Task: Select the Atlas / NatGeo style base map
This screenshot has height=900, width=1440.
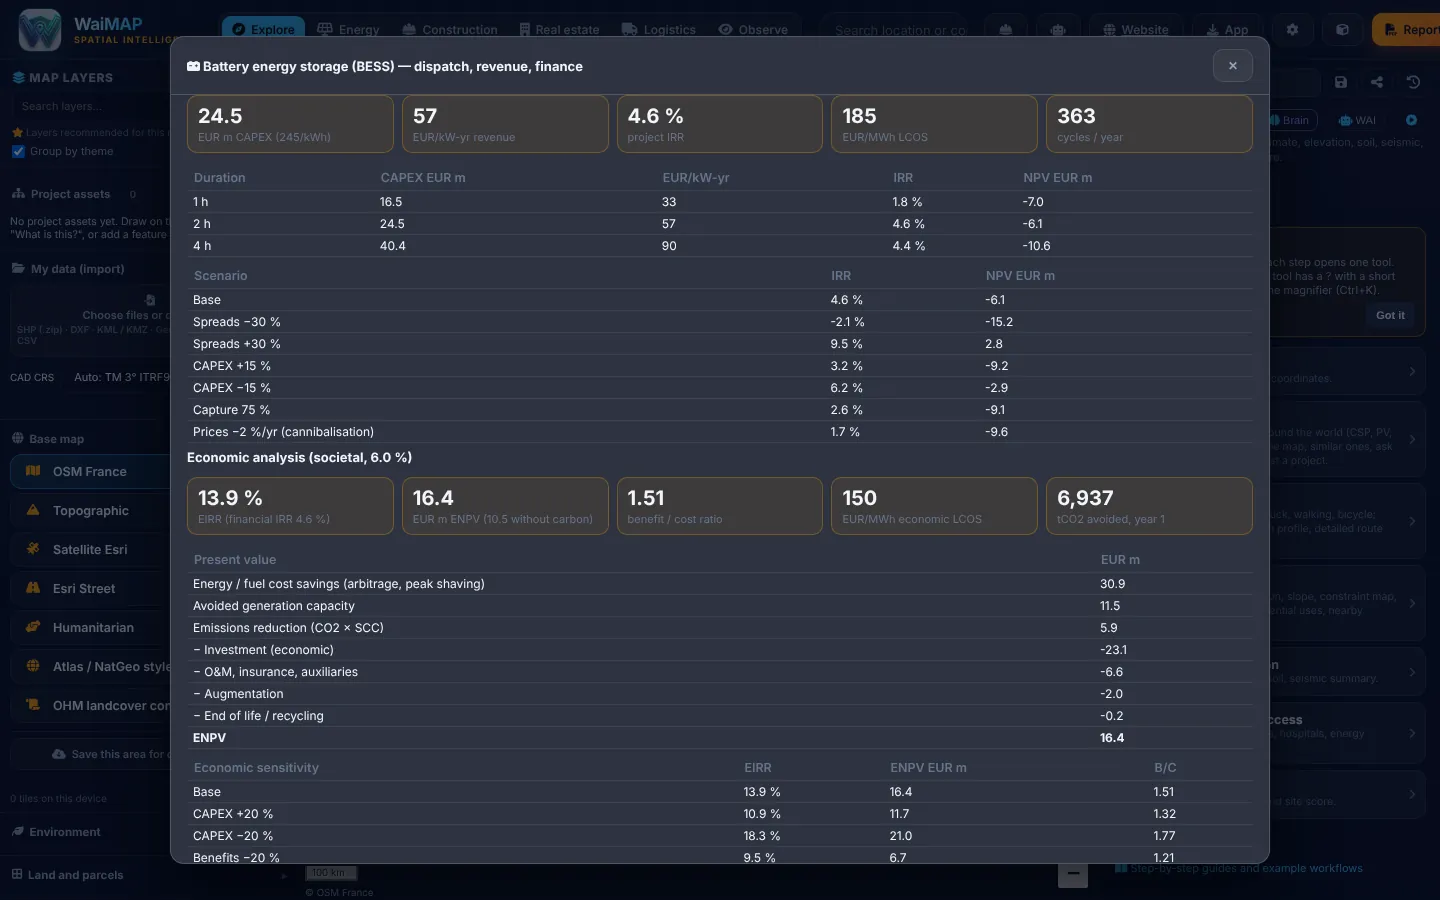Action: 91,666
